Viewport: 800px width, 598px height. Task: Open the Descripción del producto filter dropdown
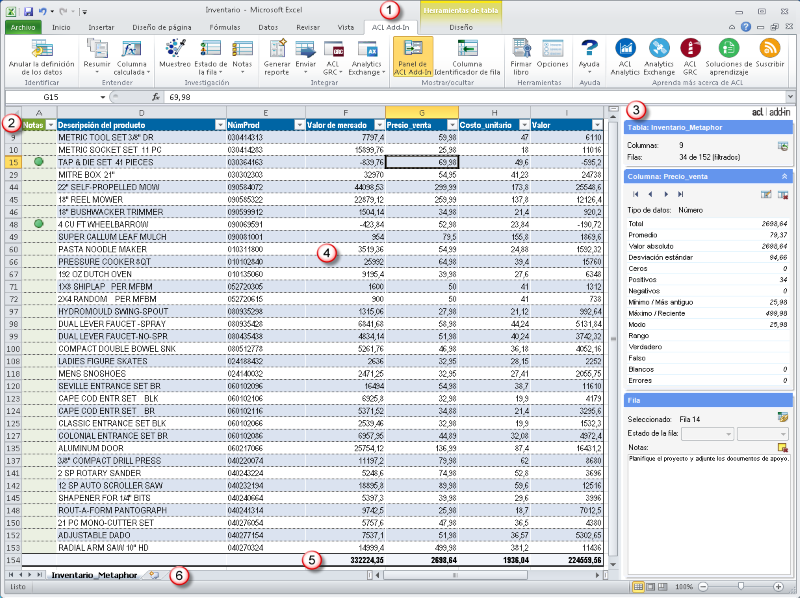218,125
